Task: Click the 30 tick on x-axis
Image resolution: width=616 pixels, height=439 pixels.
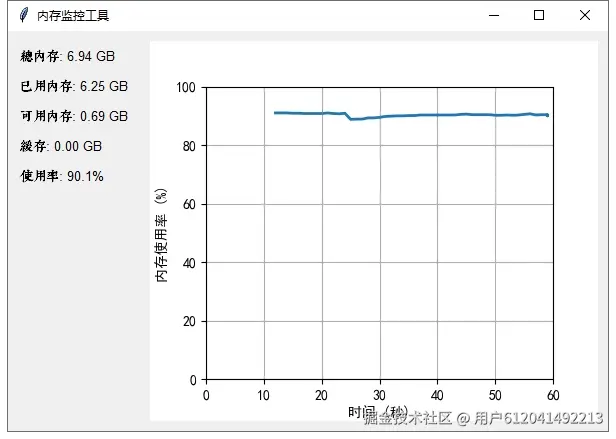Action: point(379,395)
